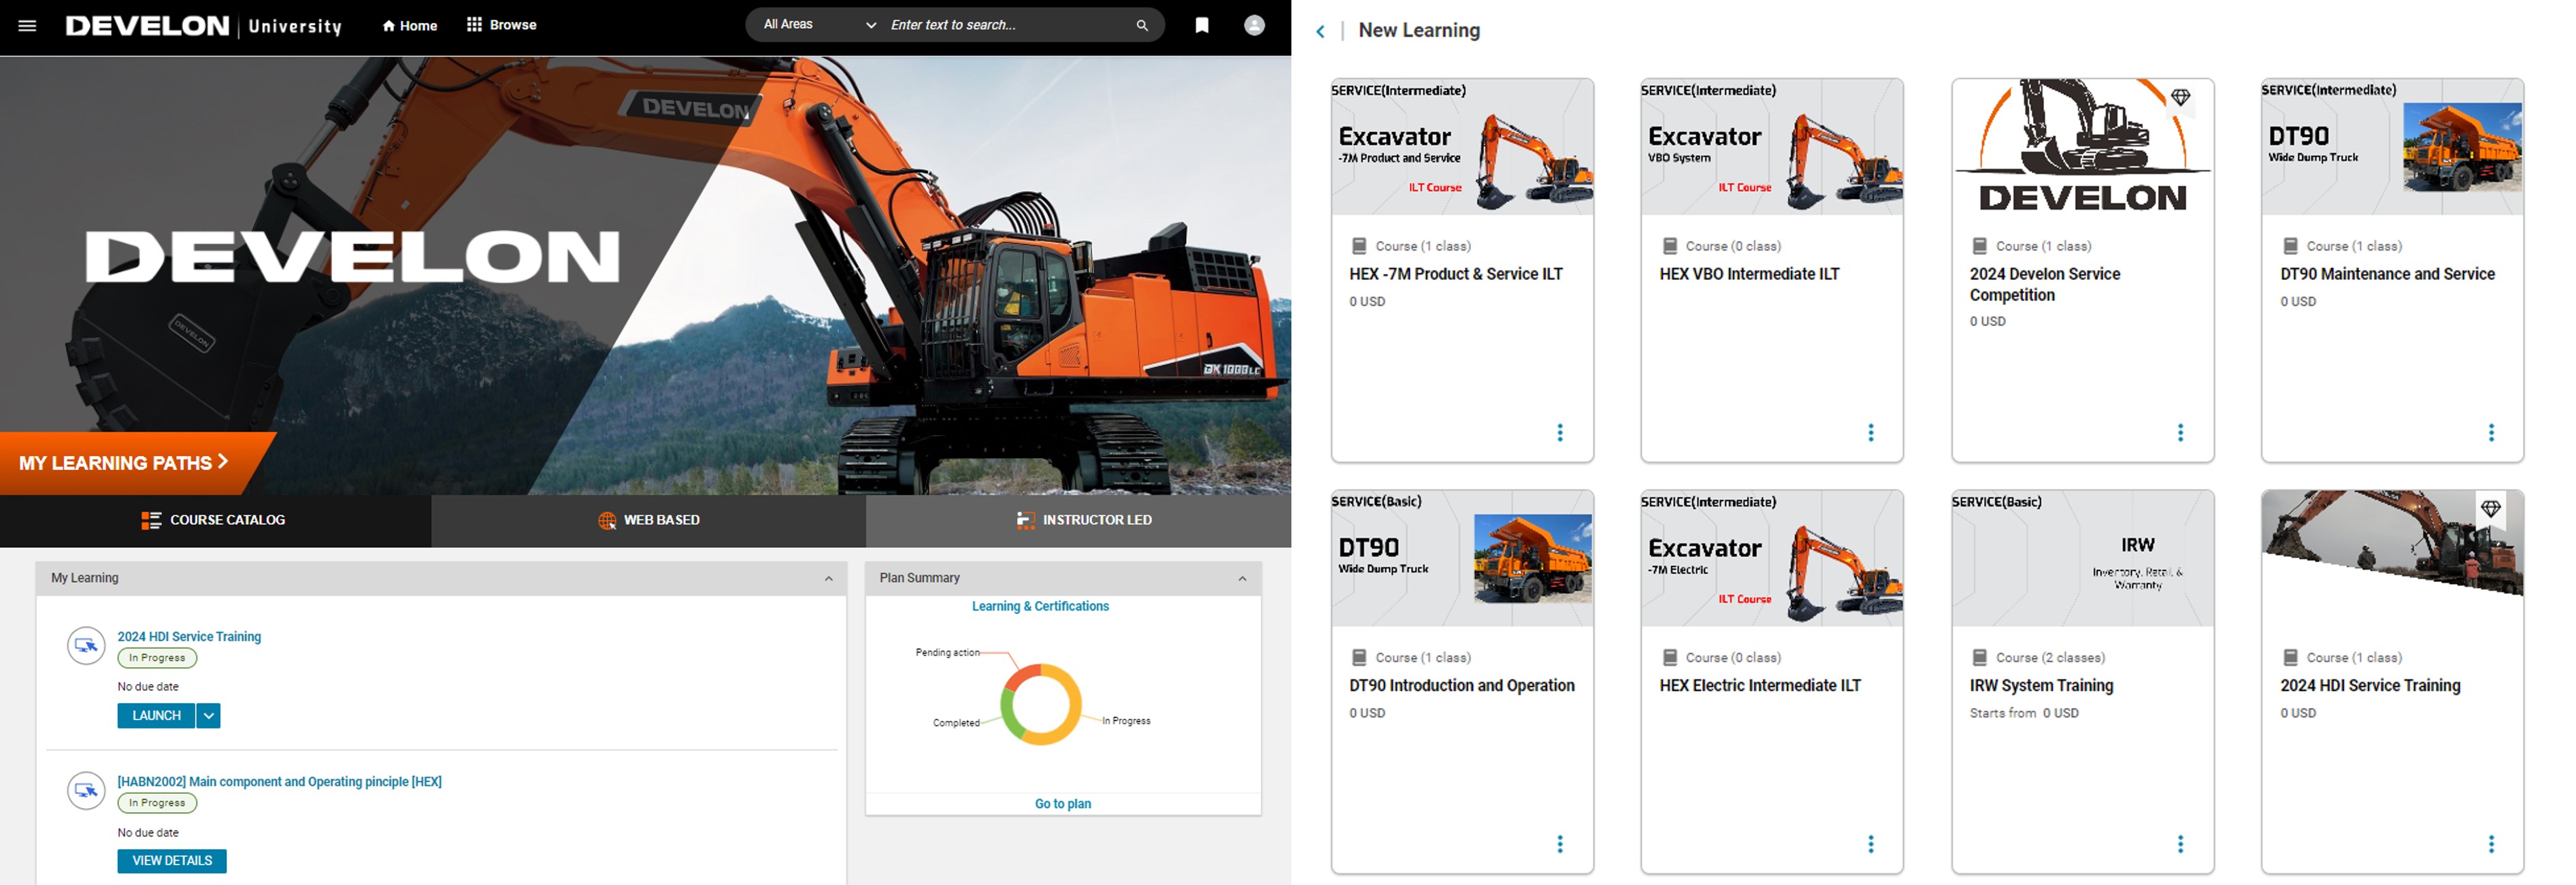Click the search magnifier icon
Viewport: 2576px width, 885px height.
point(1141,26)
